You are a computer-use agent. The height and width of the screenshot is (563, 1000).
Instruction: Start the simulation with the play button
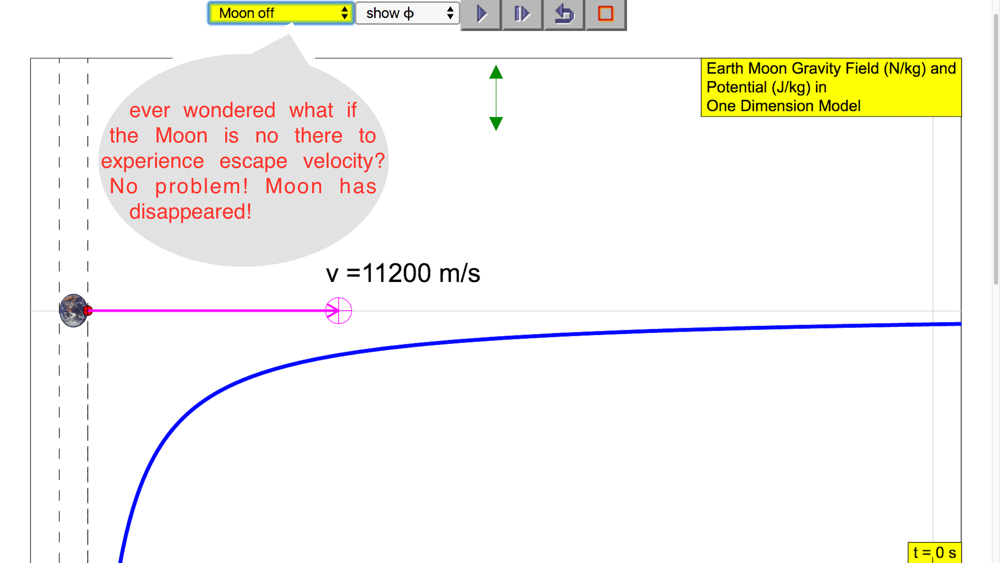pyautogui.click(x=481, y=14)
